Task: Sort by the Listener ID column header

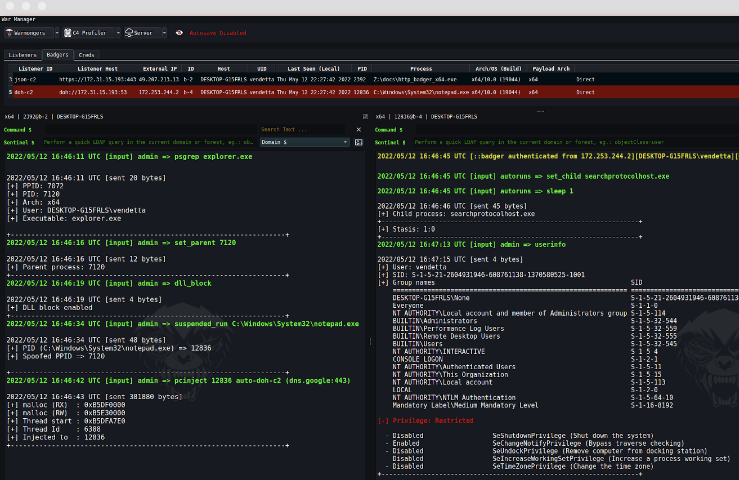Action: (35, 69)
